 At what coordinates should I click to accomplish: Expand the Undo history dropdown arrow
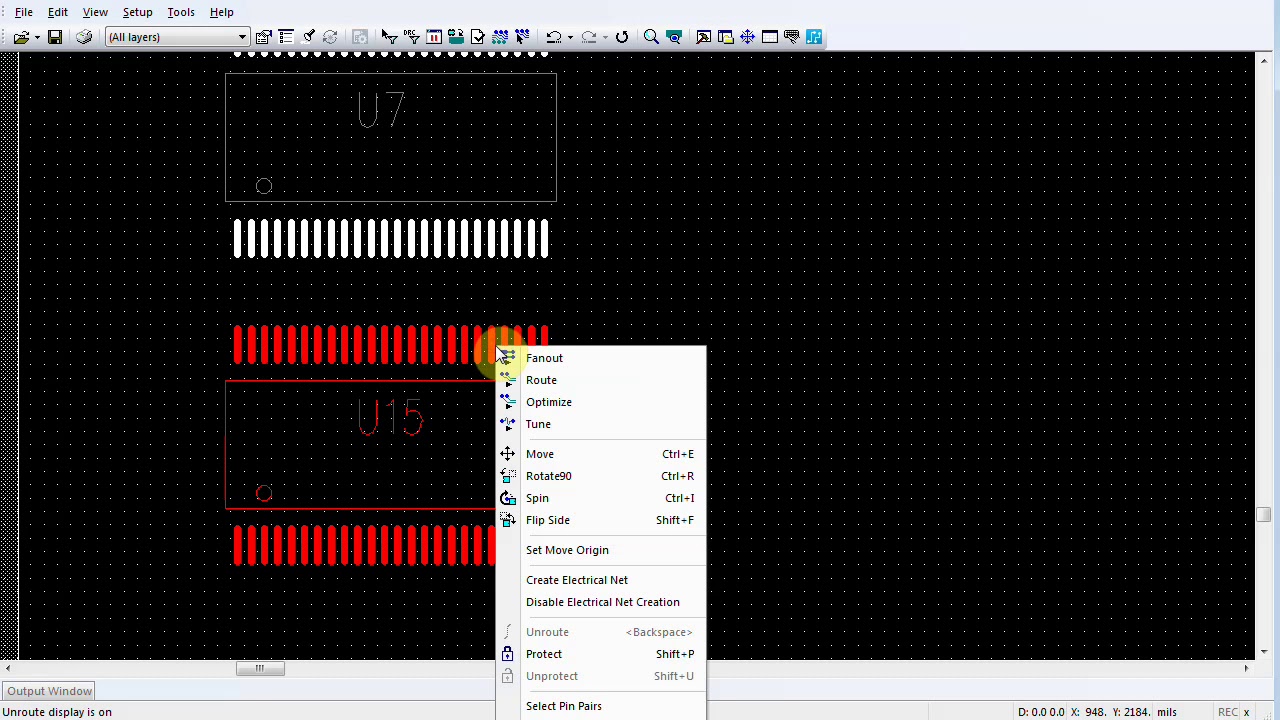(570, 37)
